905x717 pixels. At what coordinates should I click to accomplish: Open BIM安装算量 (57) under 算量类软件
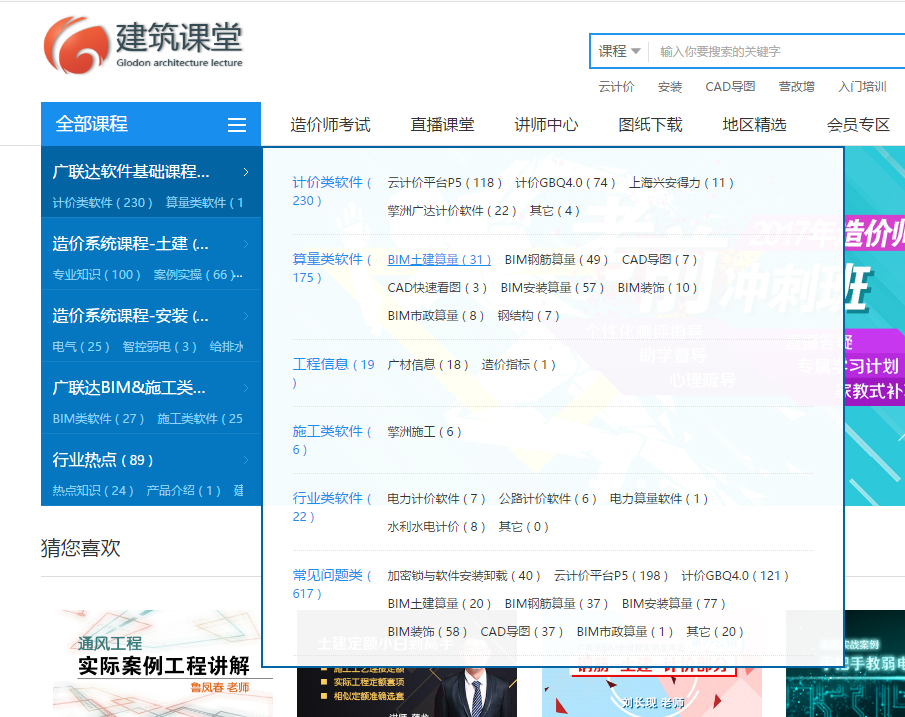click(552, 288)
